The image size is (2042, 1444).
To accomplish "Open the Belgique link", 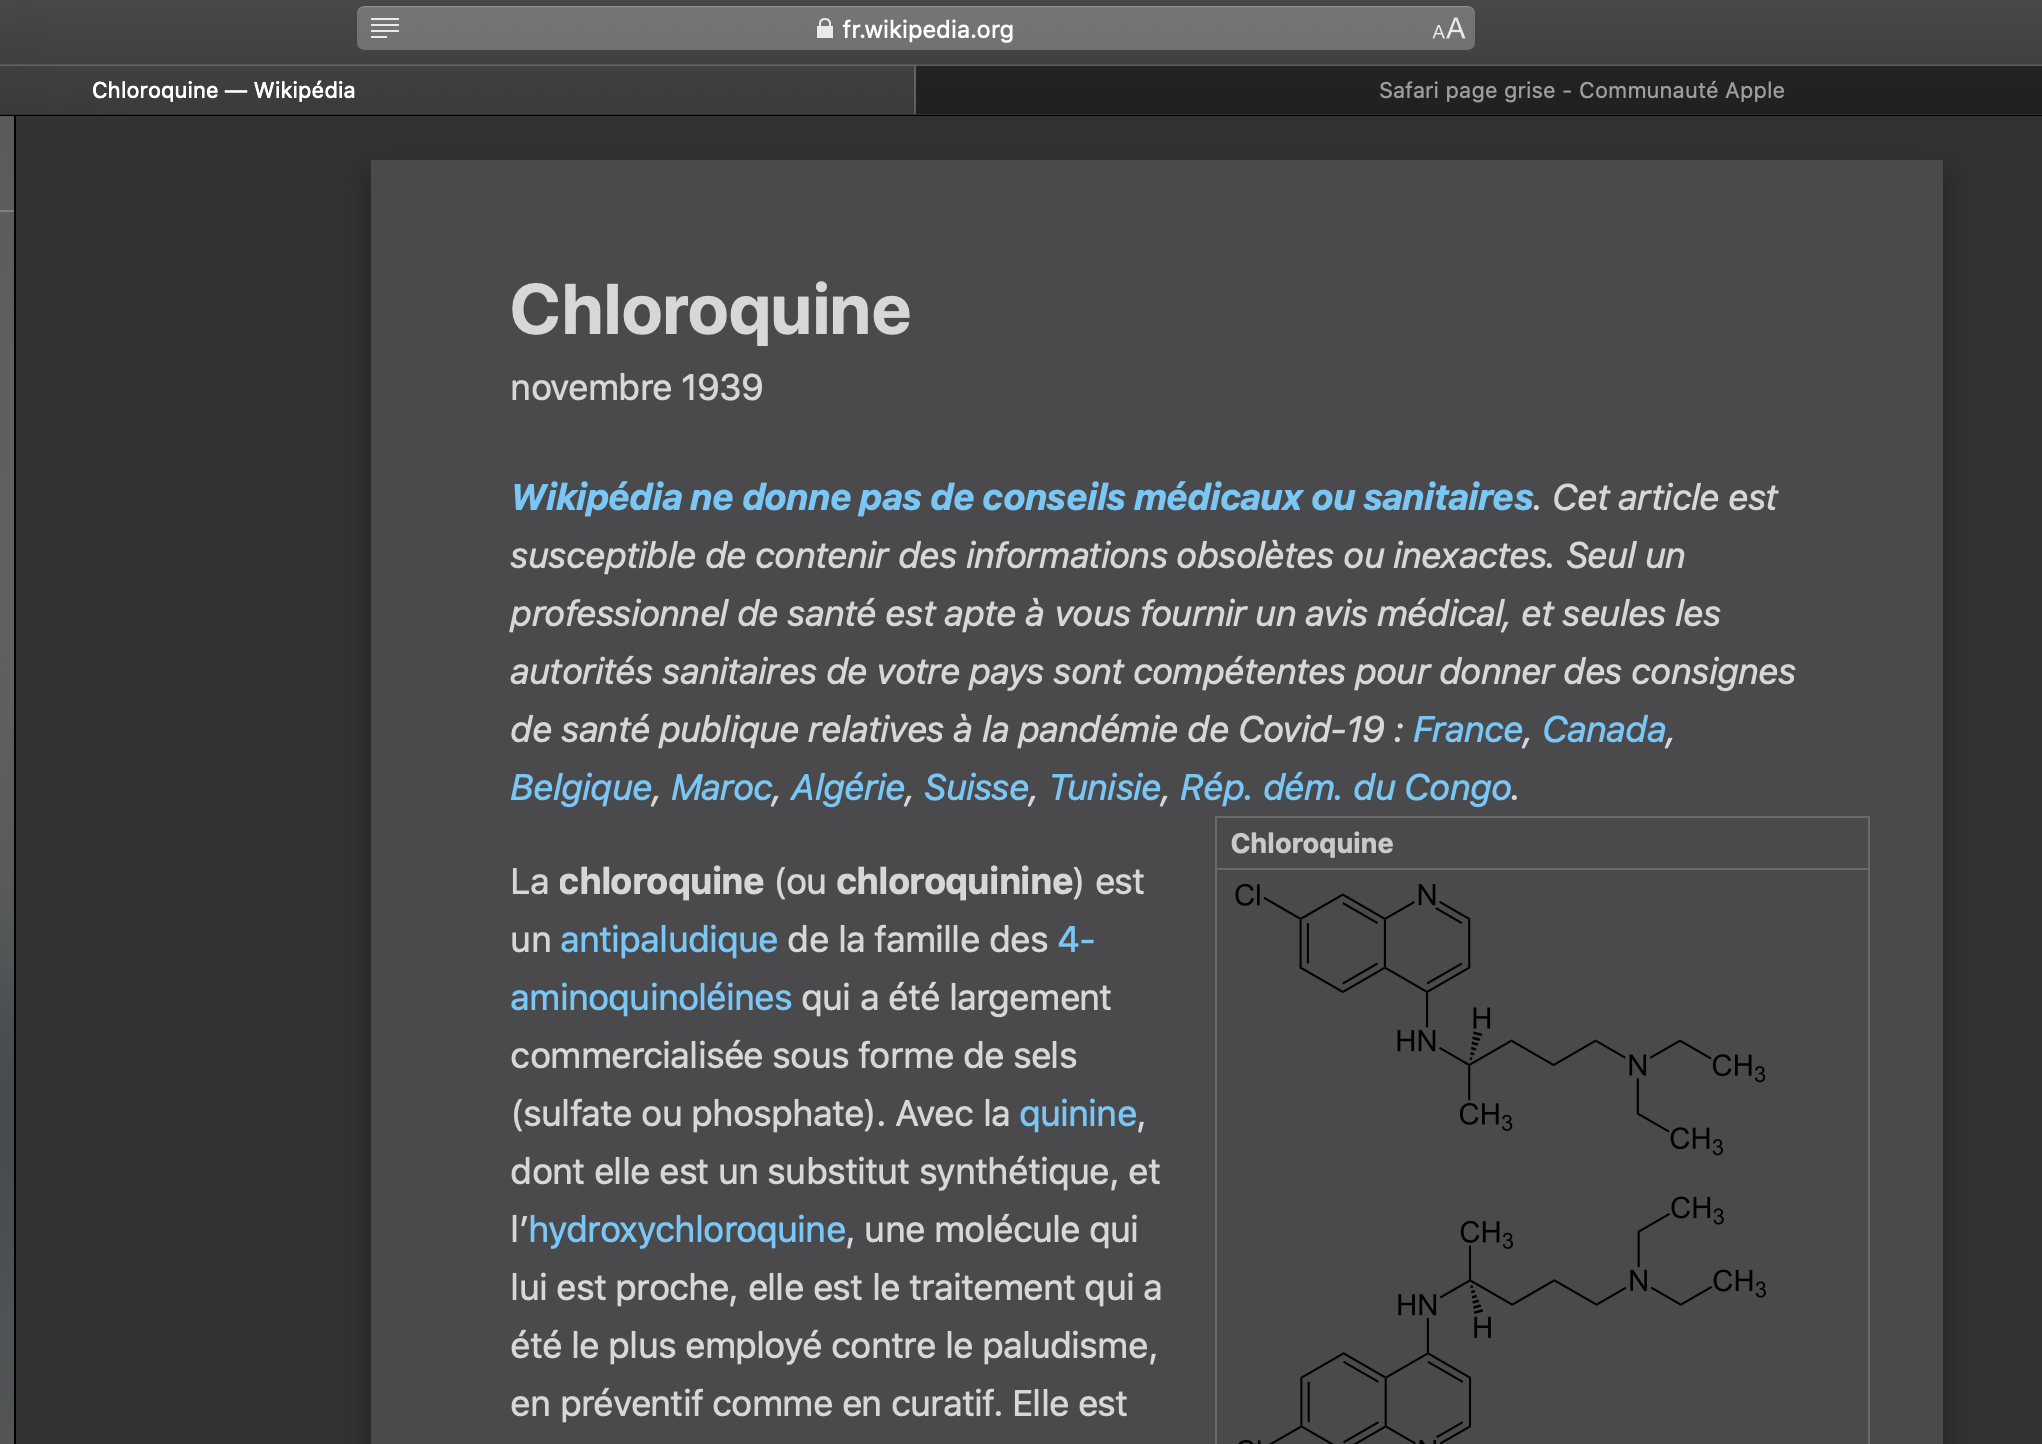I will pos(580,787).
